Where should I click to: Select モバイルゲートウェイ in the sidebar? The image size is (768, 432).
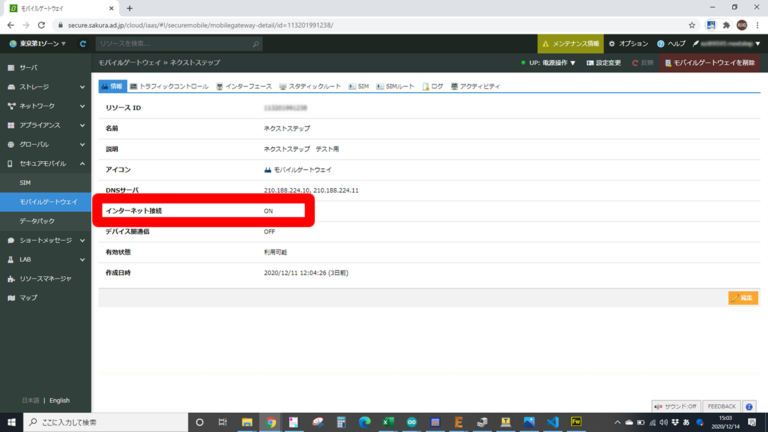pos(45,202)
